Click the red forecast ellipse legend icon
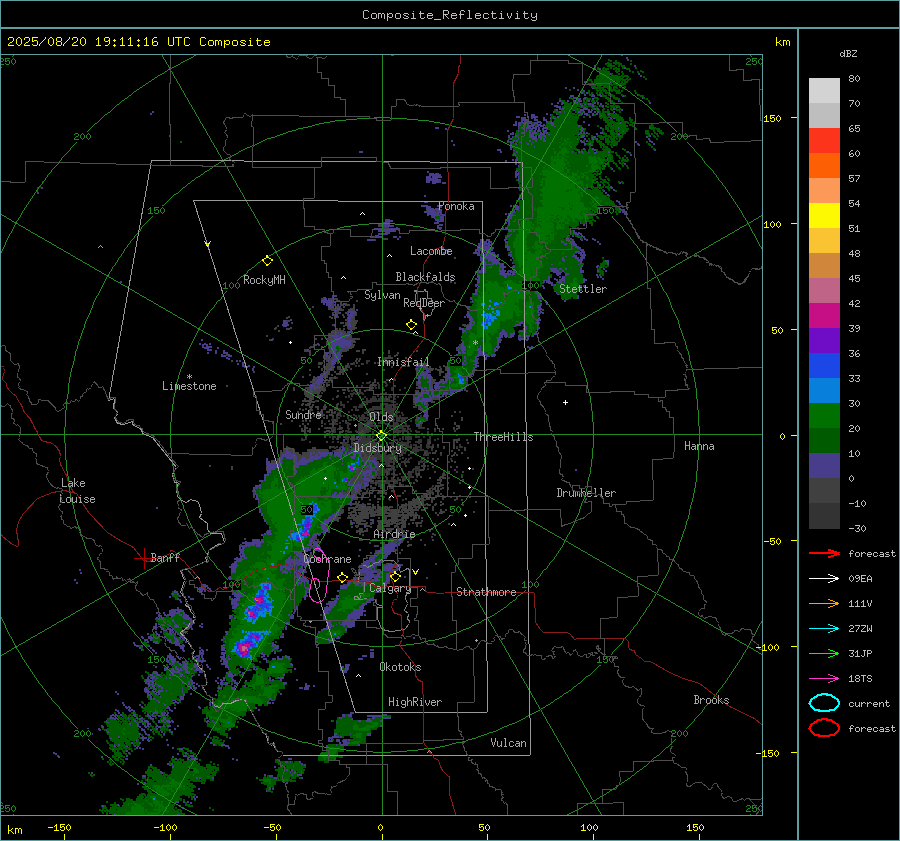 (x=824, y=728)
